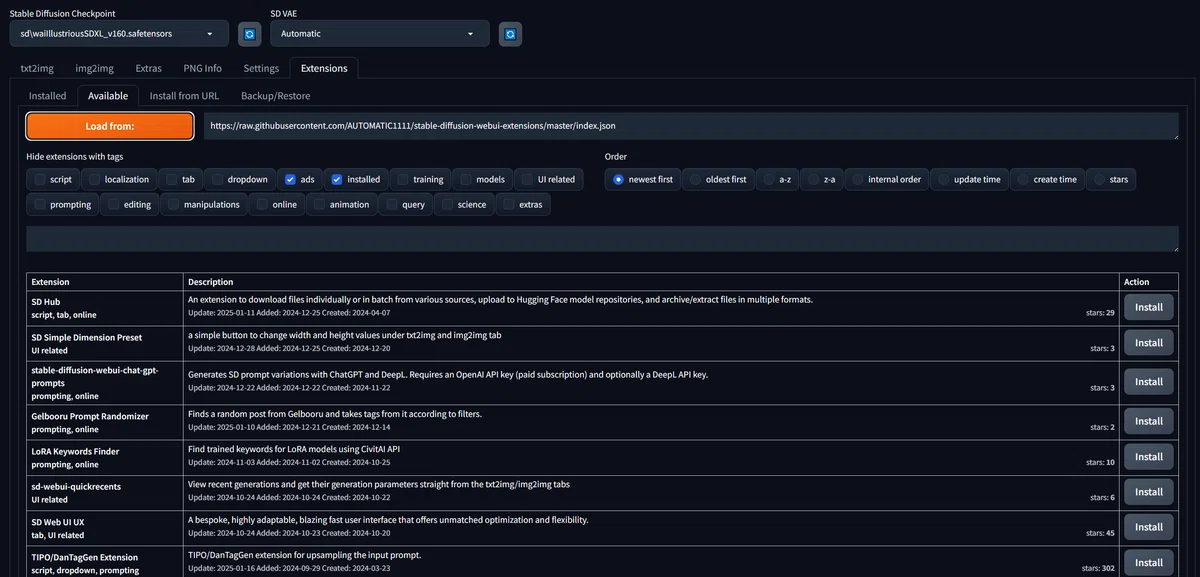Open the Stable Diffusion Checkpoint dropdown

pyautogui.click(x=120, y=33)
